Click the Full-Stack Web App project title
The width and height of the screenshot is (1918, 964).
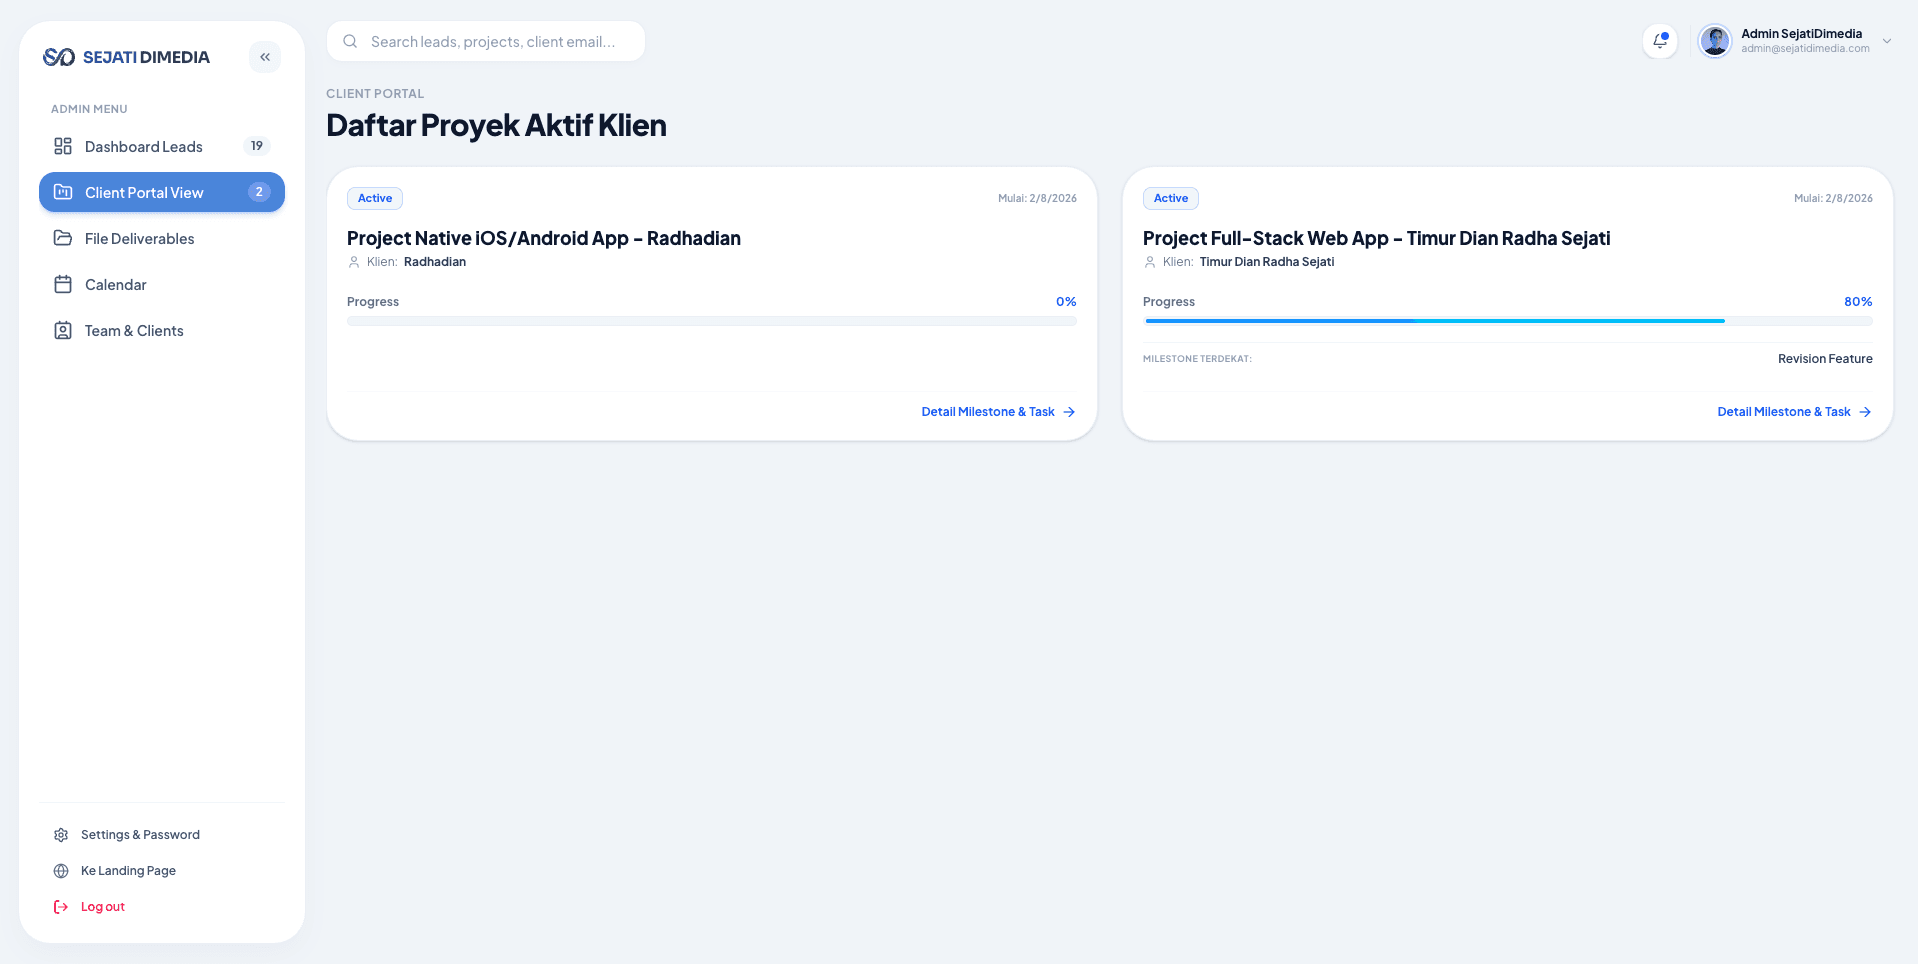click(1376, 238)
